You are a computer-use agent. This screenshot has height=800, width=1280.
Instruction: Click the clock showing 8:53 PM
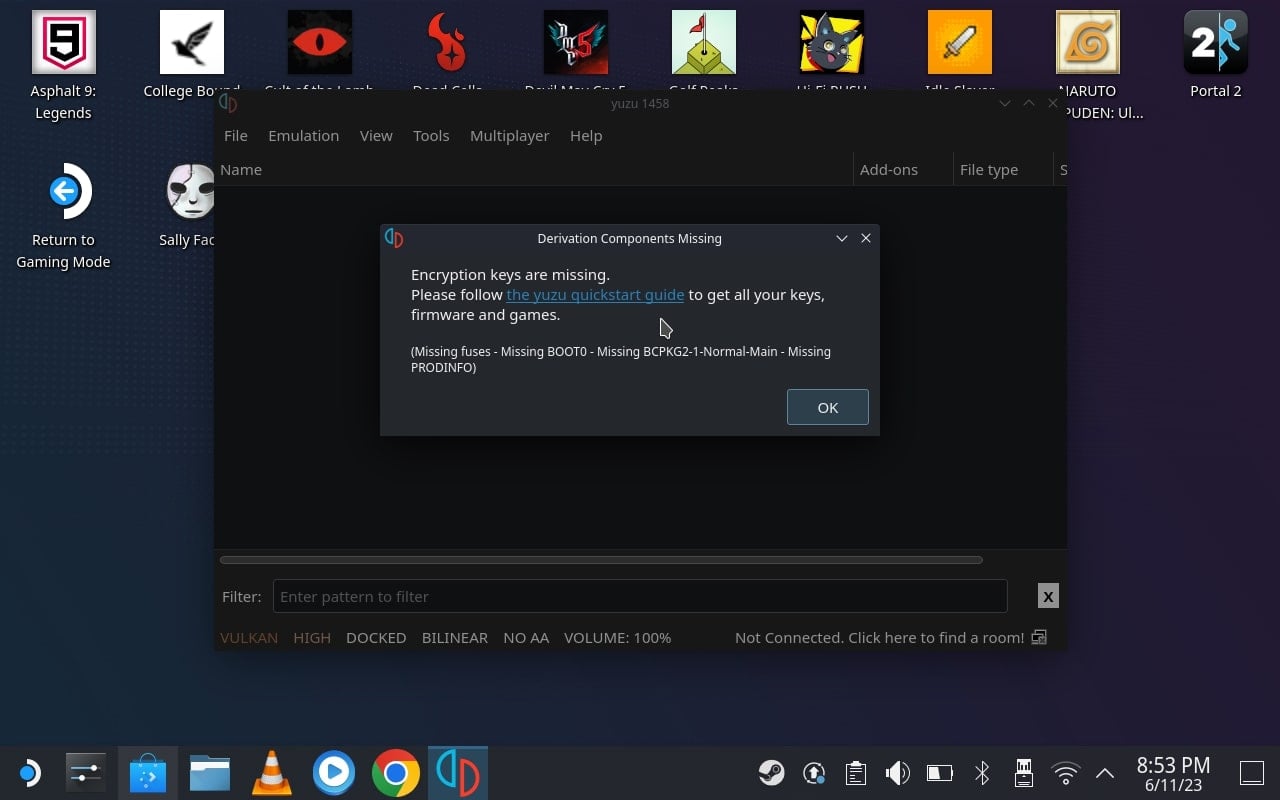point(1174,773)
